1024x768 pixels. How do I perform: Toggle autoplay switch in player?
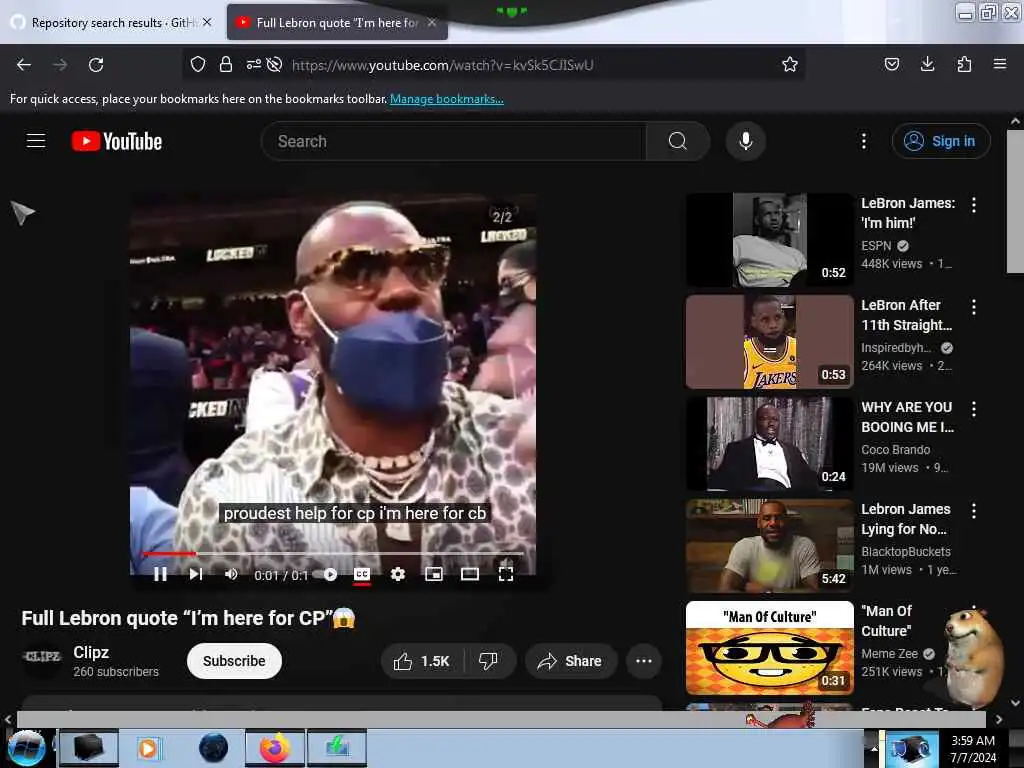click(325, 575)
